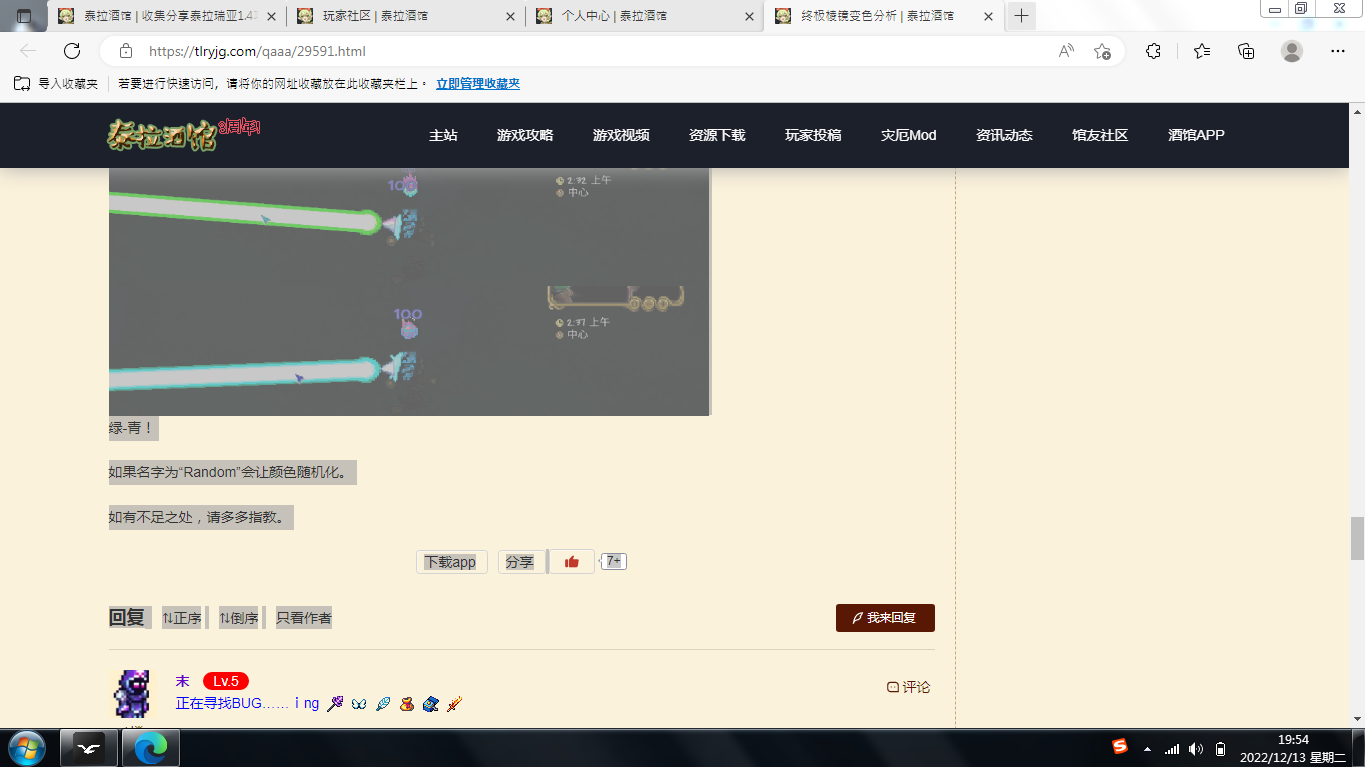1365x767 pixels.
Task: Click the user profile avatar icon
Action: pyautogui.click(x=1292, y=51)
